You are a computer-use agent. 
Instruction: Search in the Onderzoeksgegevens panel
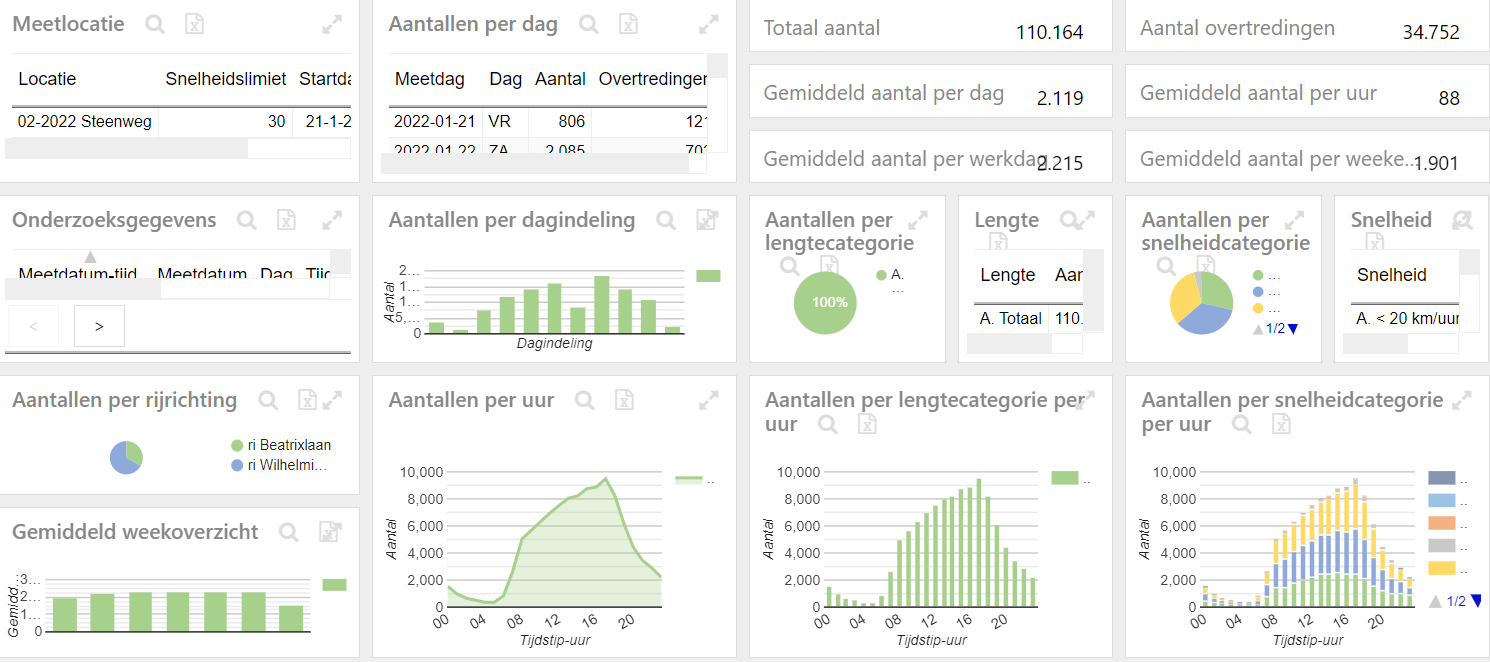(x=247, y=220)
